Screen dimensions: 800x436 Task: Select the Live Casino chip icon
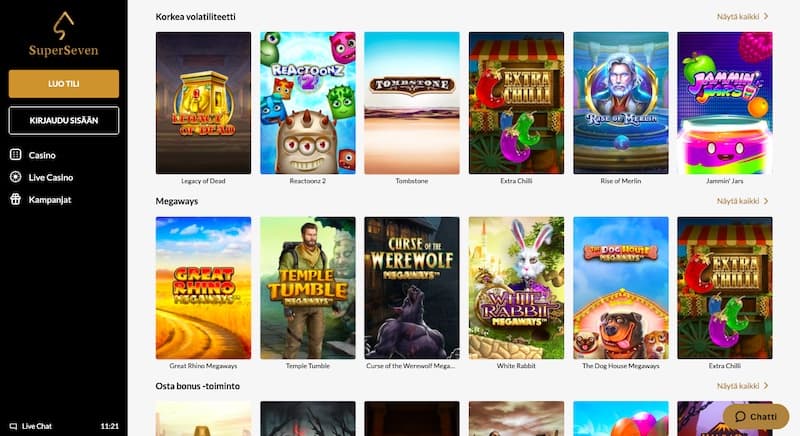pyautogui.click(x=16, y=177)
